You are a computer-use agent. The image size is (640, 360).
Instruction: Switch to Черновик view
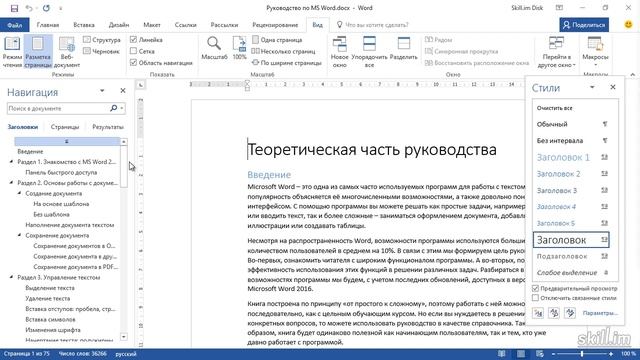point(101,51)
